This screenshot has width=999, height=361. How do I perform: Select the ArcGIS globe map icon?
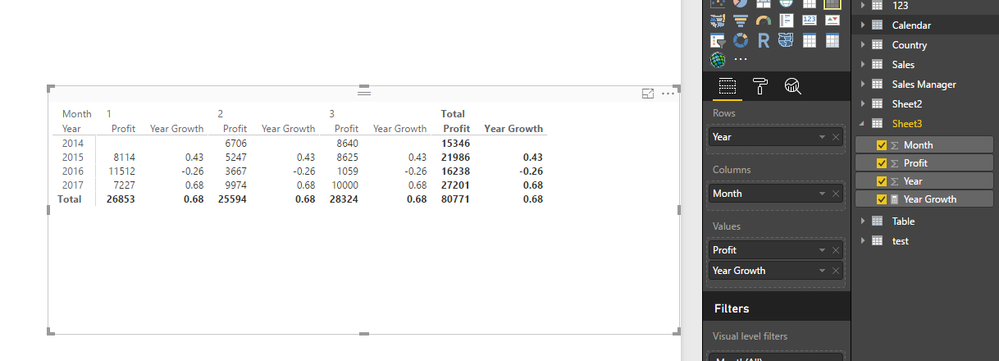coord(718,60)
